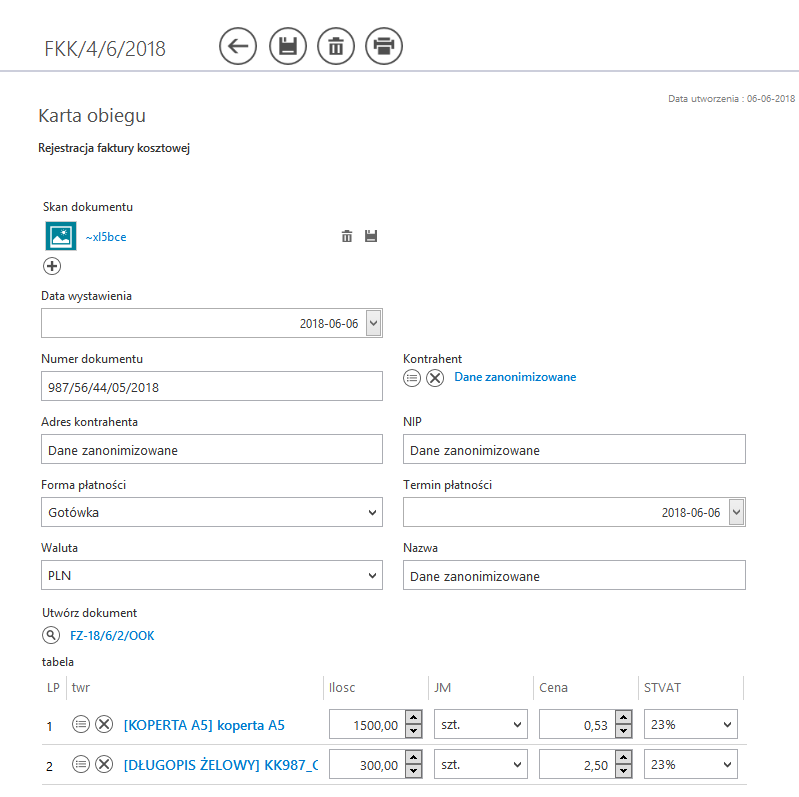
Task: Download scan attachment with small disk icon
Action: [371, 236]
